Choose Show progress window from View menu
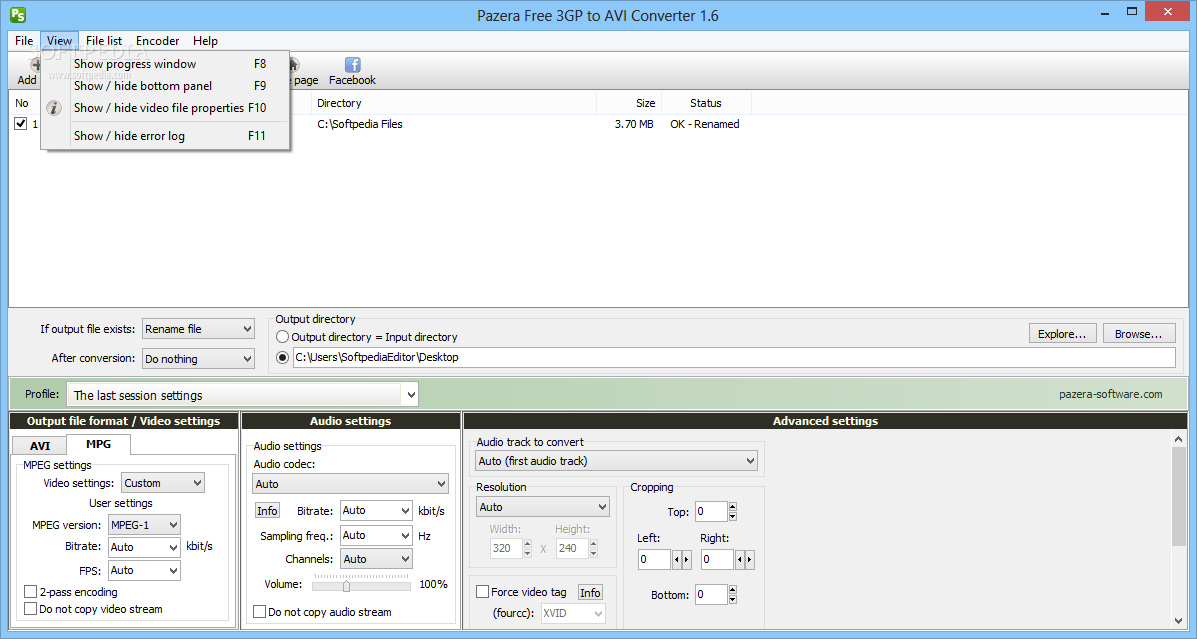 [165, 64]
